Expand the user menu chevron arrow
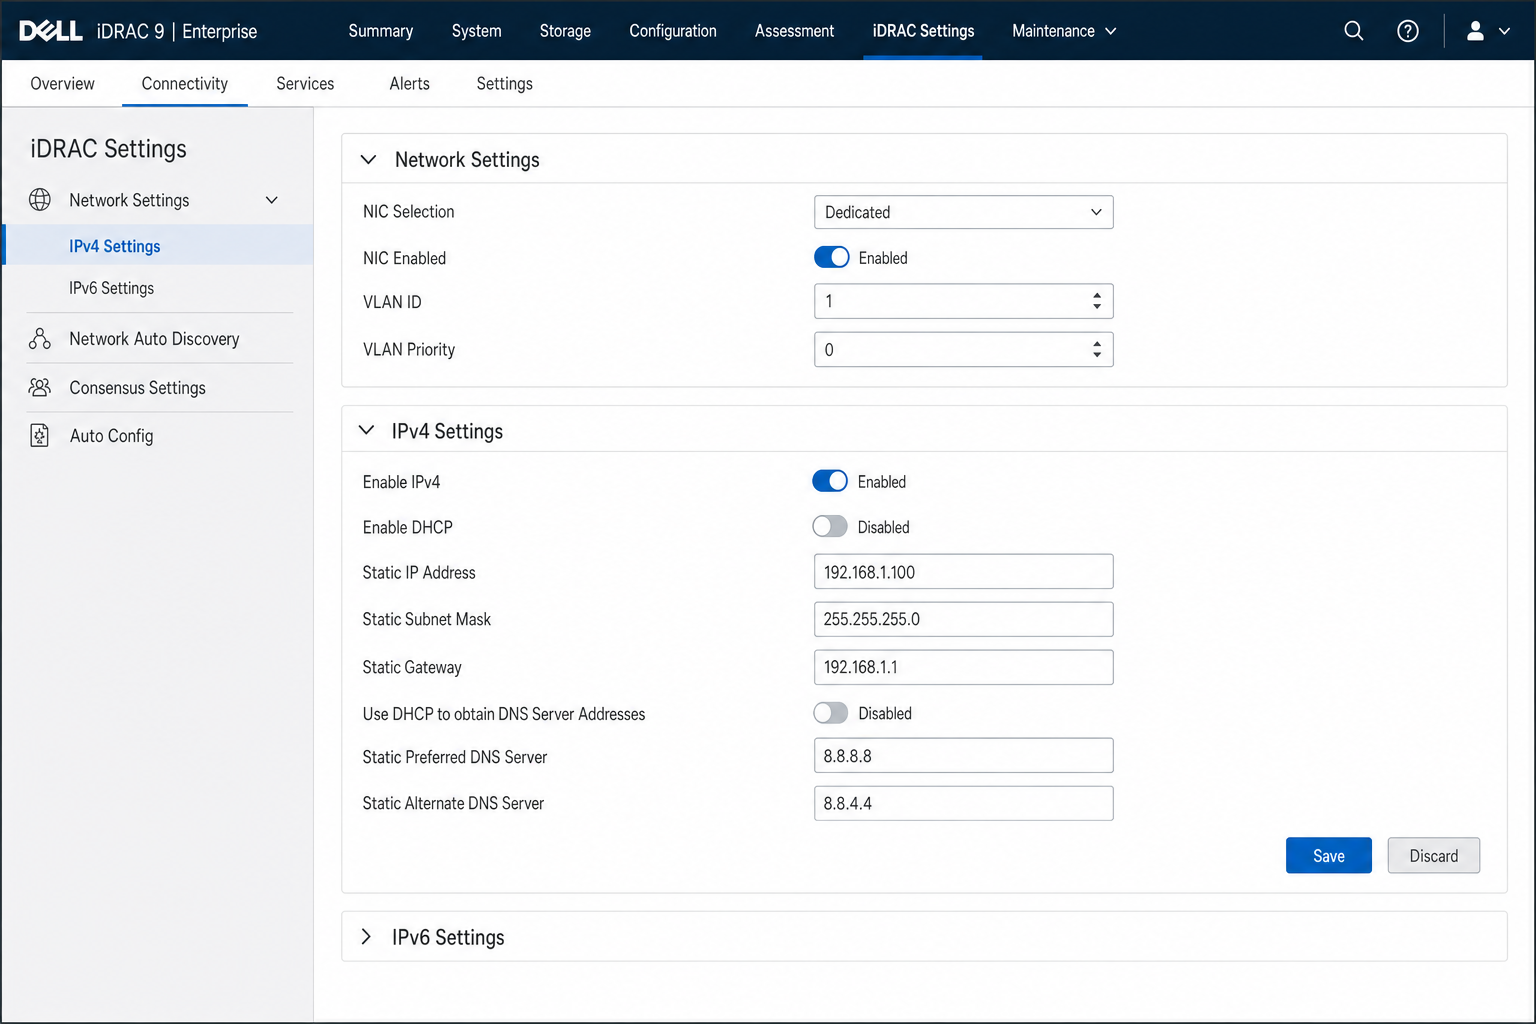Viewport: 1536px width, 1024px height. coord(1504,31)
